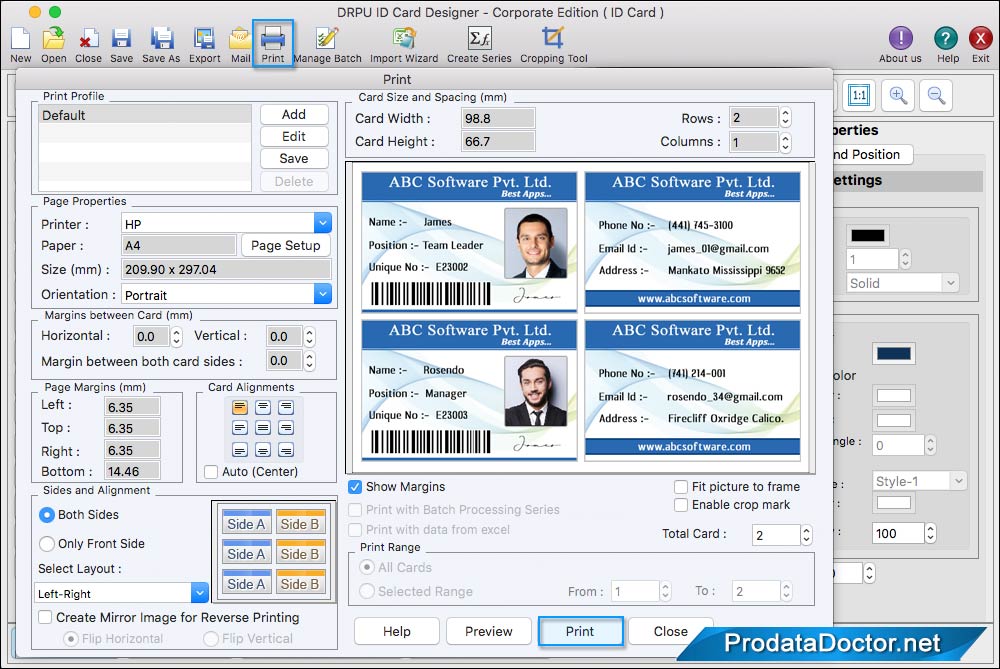
Task: Uncheck the Show Margins checkbox
Action: pos(355,487)
